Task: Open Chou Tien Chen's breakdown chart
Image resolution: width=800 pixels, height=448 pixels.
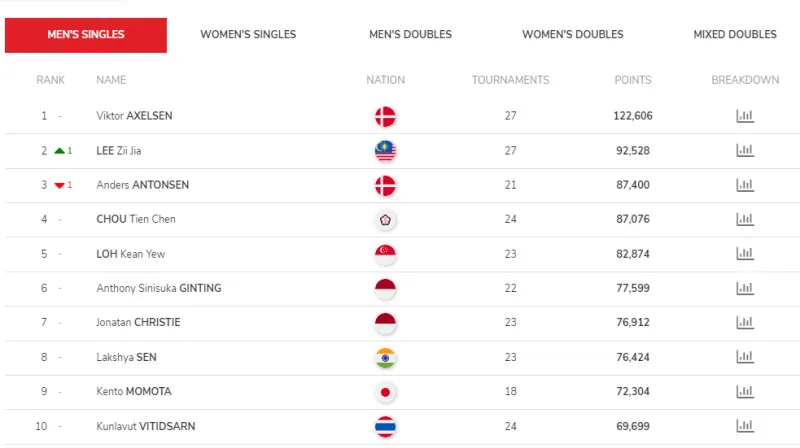Action: click(x=744, y=220)
